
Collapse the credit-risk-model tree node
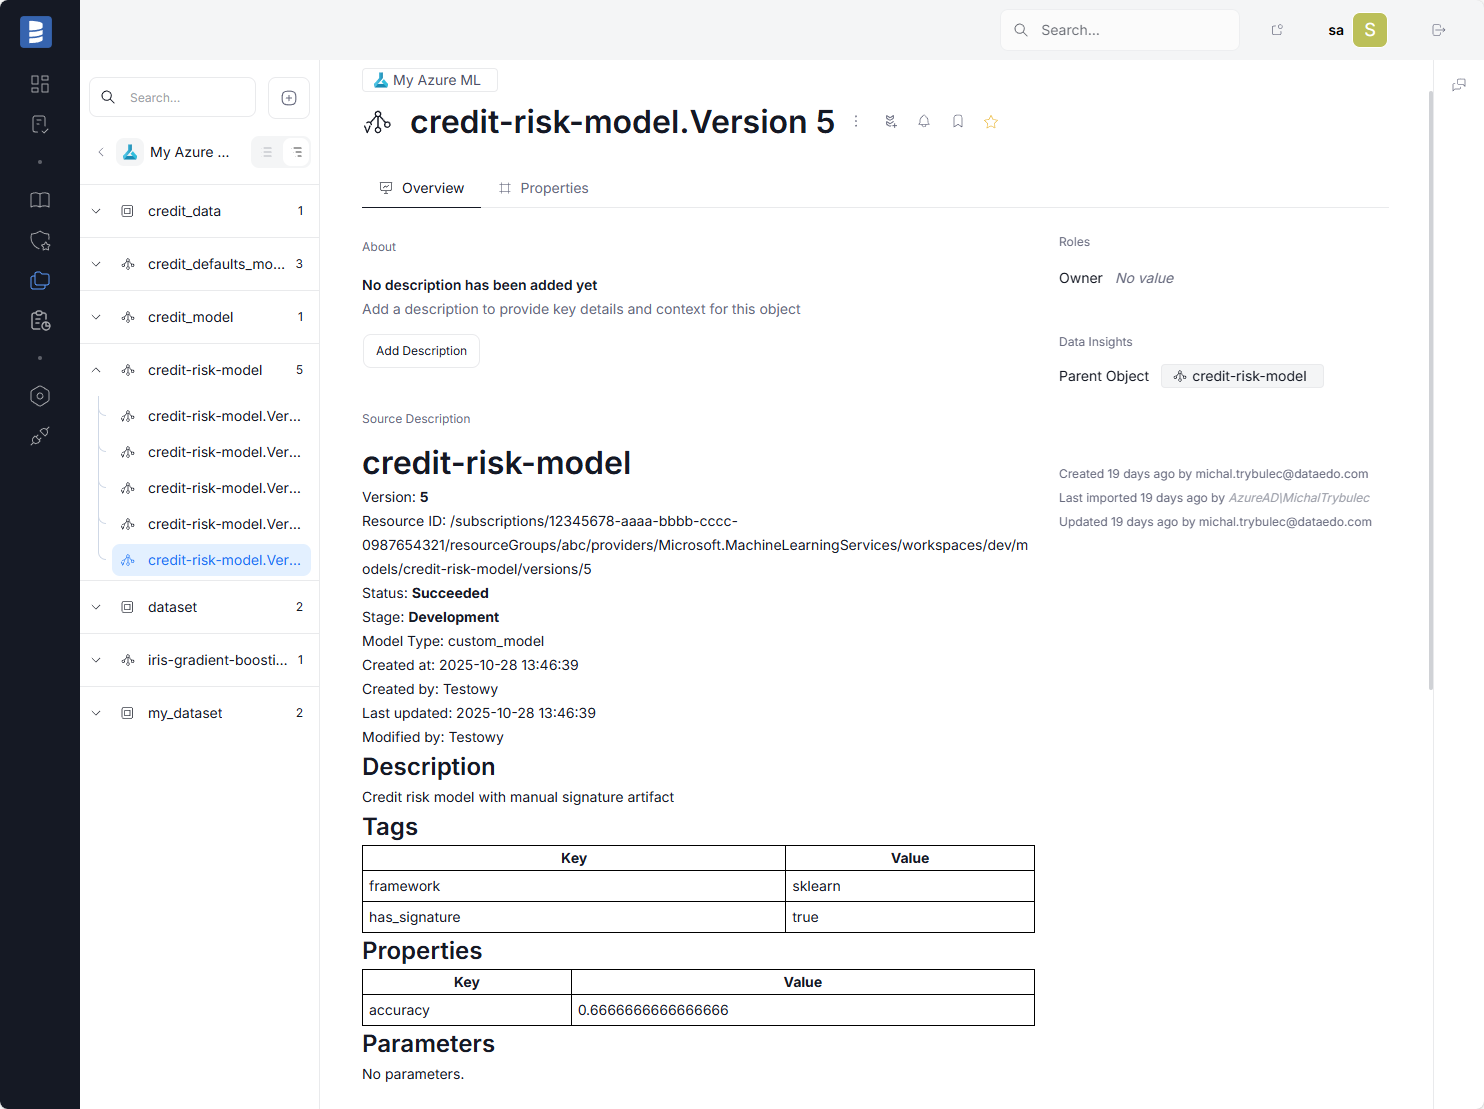(x=95, y=369)
